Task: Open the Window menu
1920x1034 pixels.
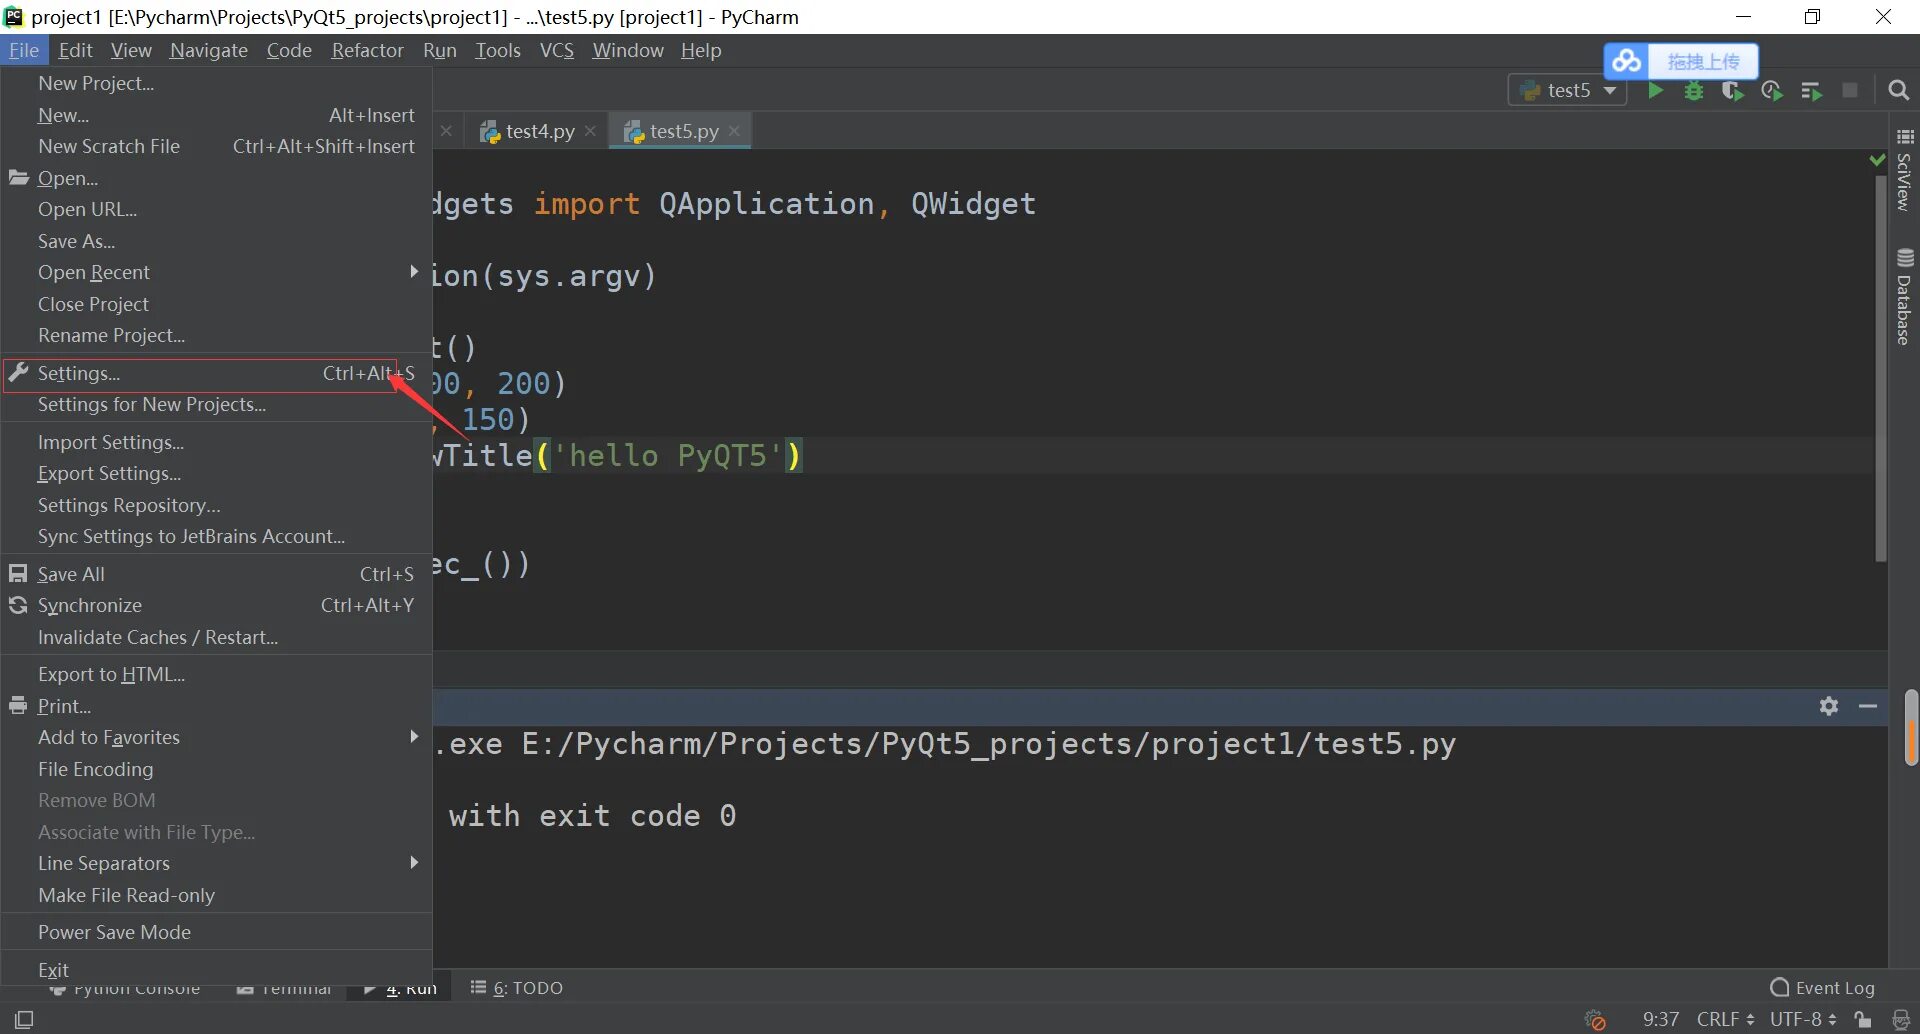Action: pos(628,50)
